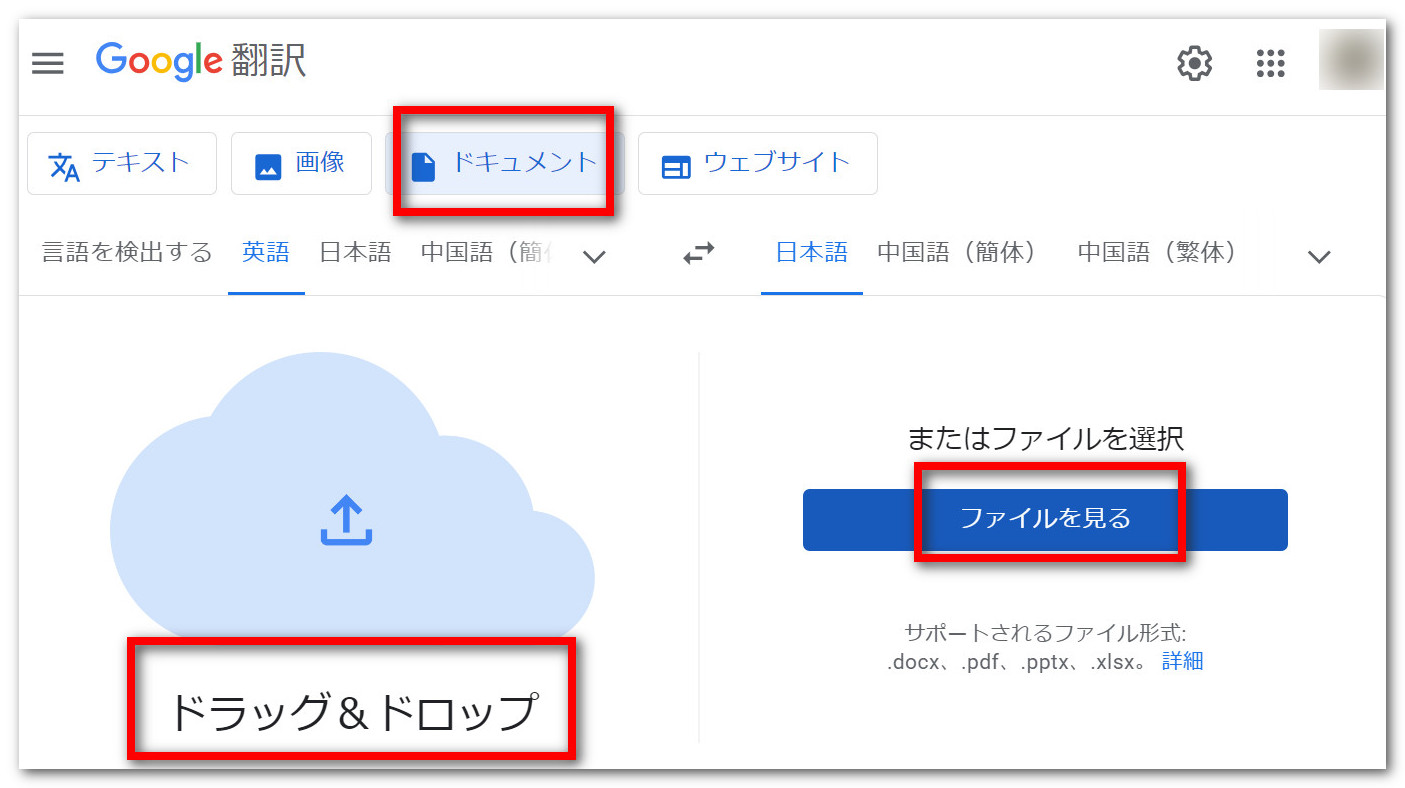Expand the source language list chevron
The width and height of the screenshot is (1405, 788).
pos(594,257)
